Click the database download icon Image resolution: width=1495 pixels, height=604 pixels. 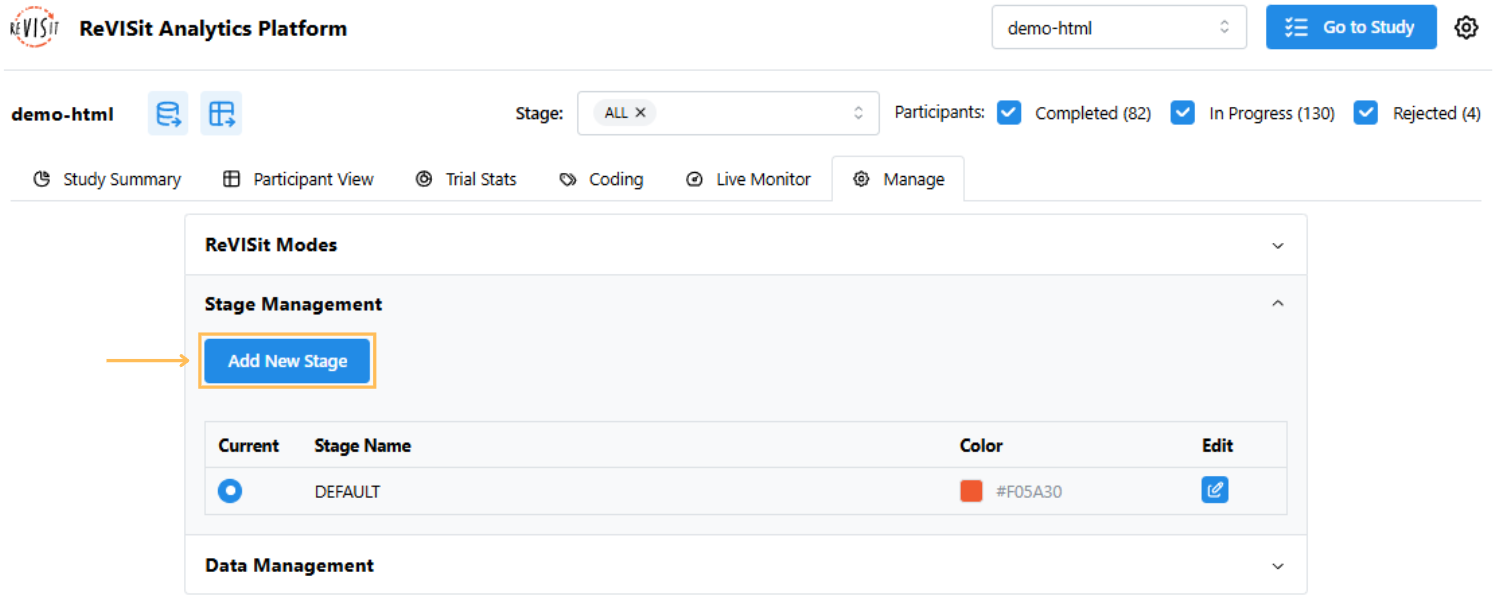coord(168,114)
